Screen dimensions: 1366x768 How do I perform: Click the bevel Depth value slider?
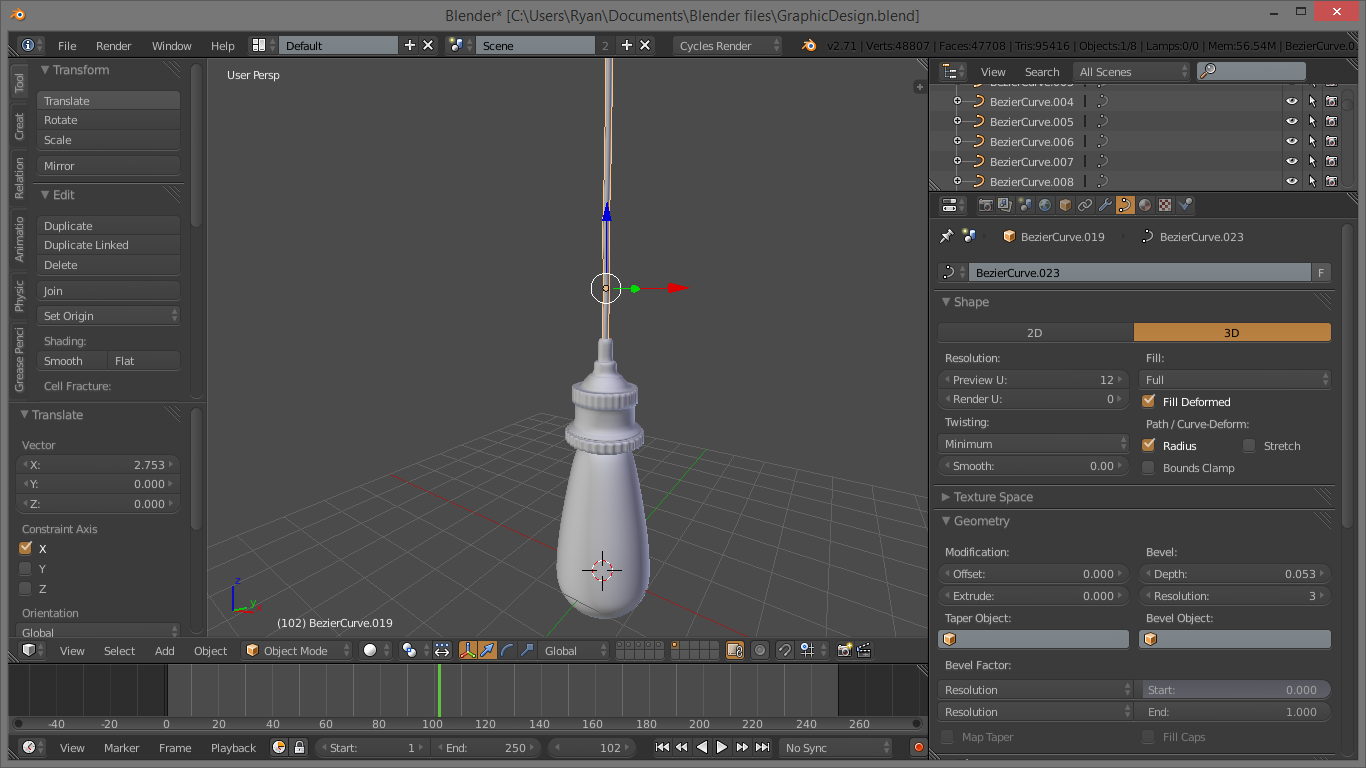1235,574
